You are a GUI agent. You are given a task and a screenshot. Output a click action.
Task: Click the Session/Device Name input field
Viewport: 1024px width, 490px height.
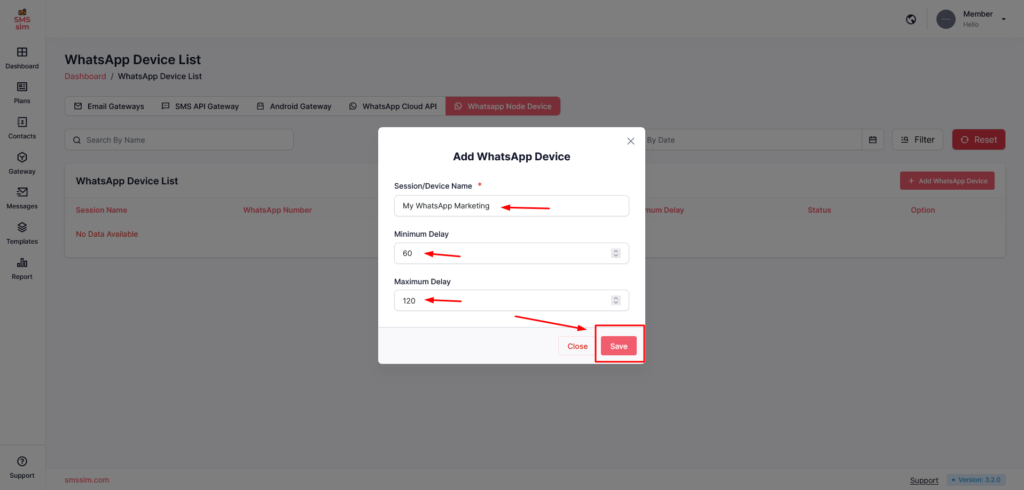511,206
